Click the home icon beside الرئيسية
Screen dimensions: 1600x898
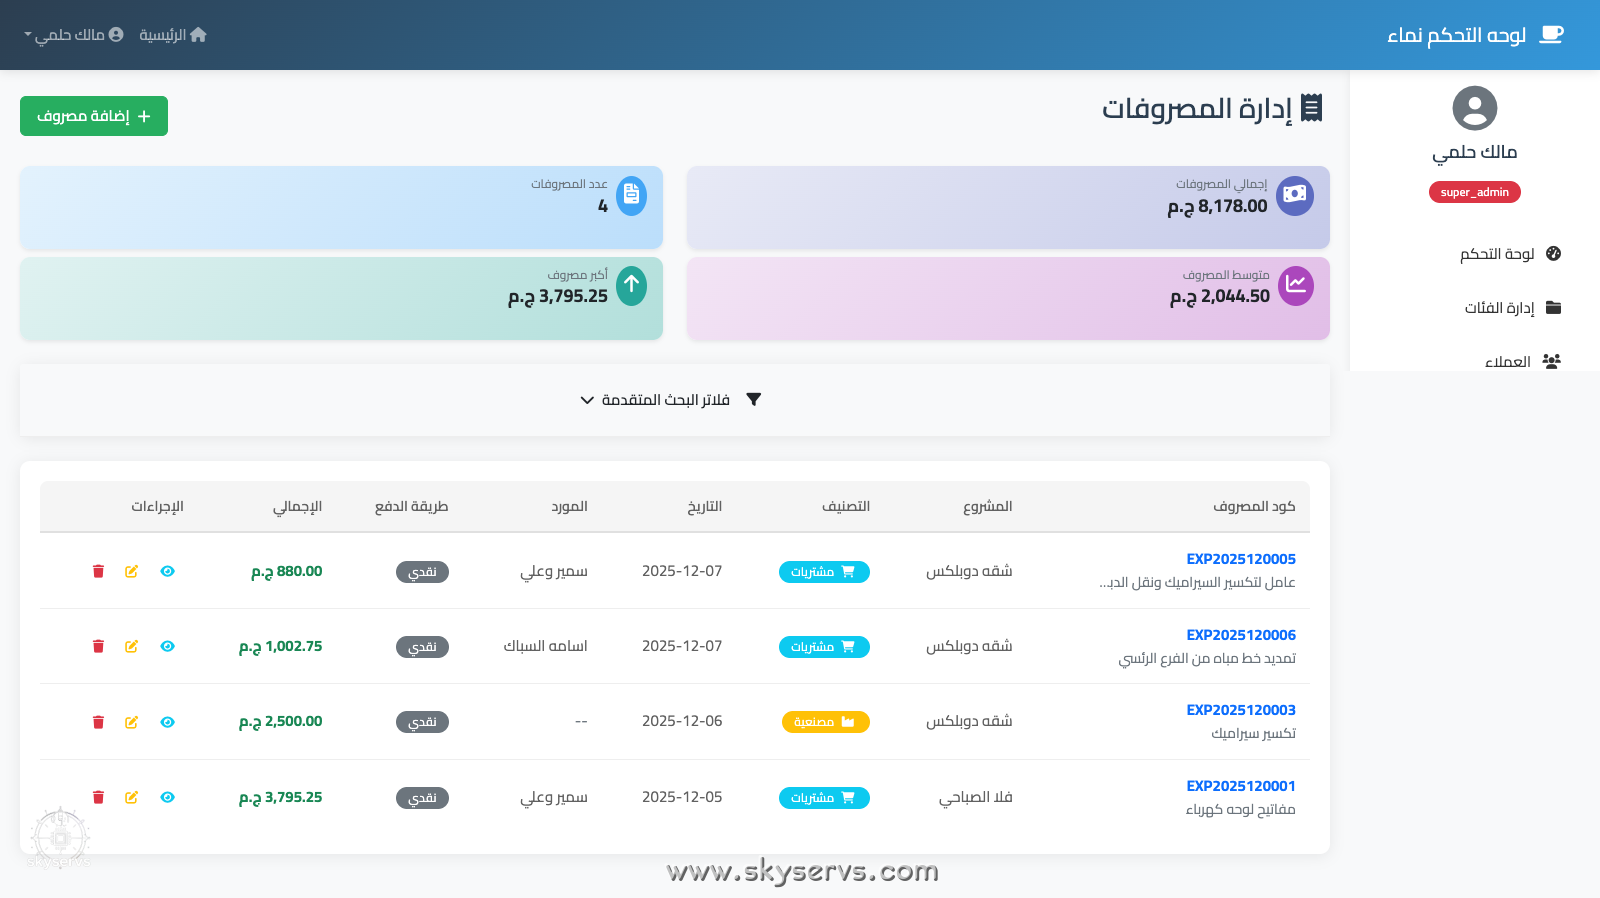click(198, 35)
